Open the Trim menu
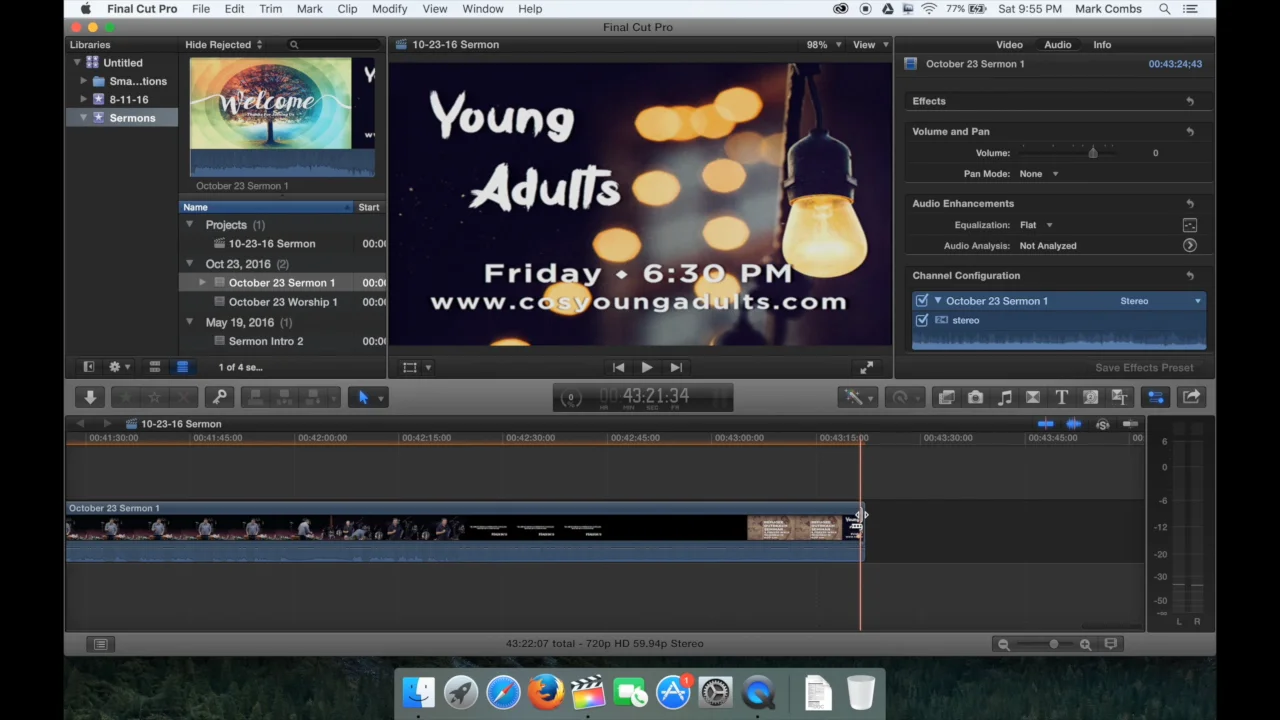Viewport: 1280px width, 720px height. (x=270, y=9)
